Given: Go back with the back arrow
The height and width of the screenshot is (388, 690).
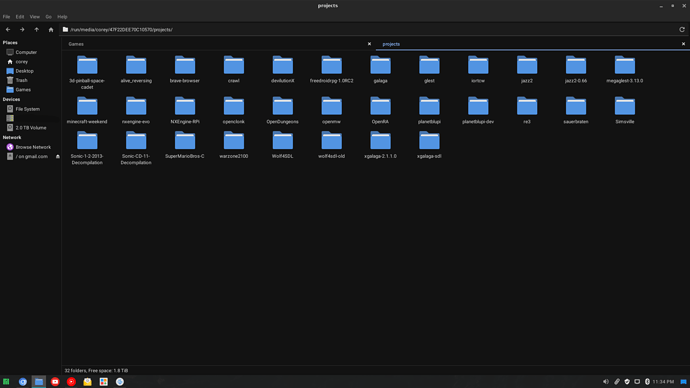Looking at the screenshot, I should (x=8, y=29).
